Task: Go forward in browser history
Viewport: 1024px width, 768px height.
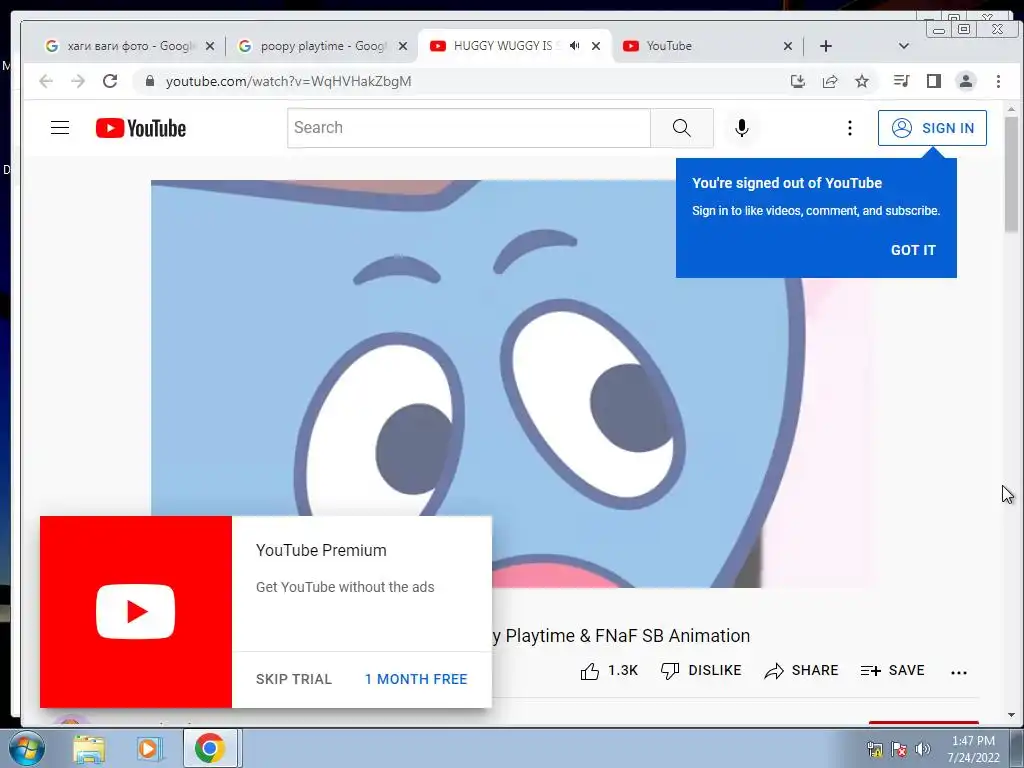Action: coord(78,81)
